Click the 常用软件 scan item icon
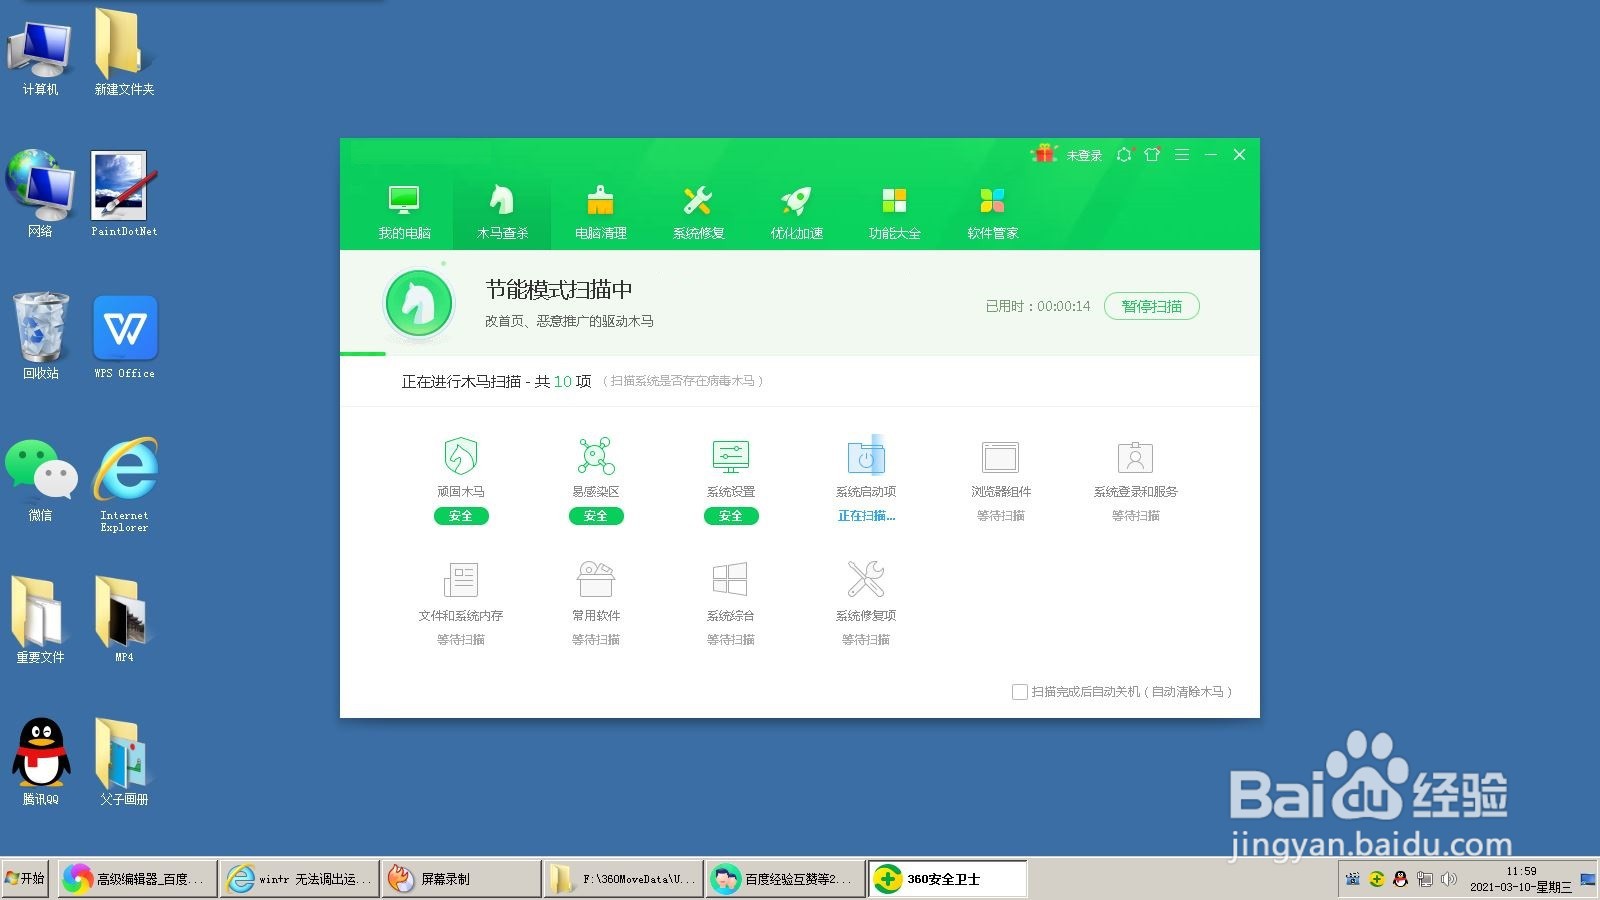Screen dimensions: 1600x900 [x=596, y=580]
